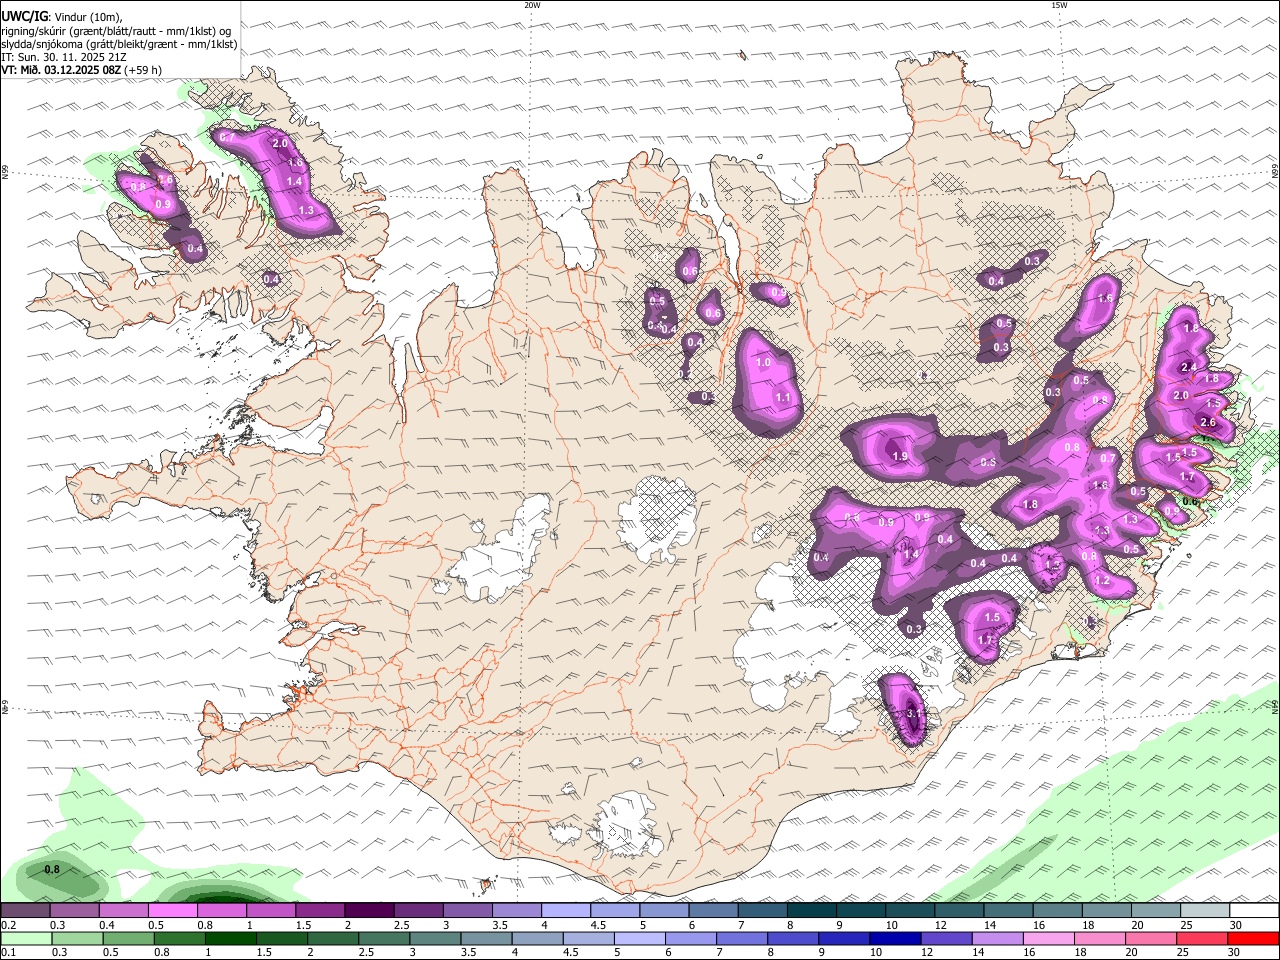Click the VT: Mið. 03.12.2025 08Z timestamp

point(81,69)
